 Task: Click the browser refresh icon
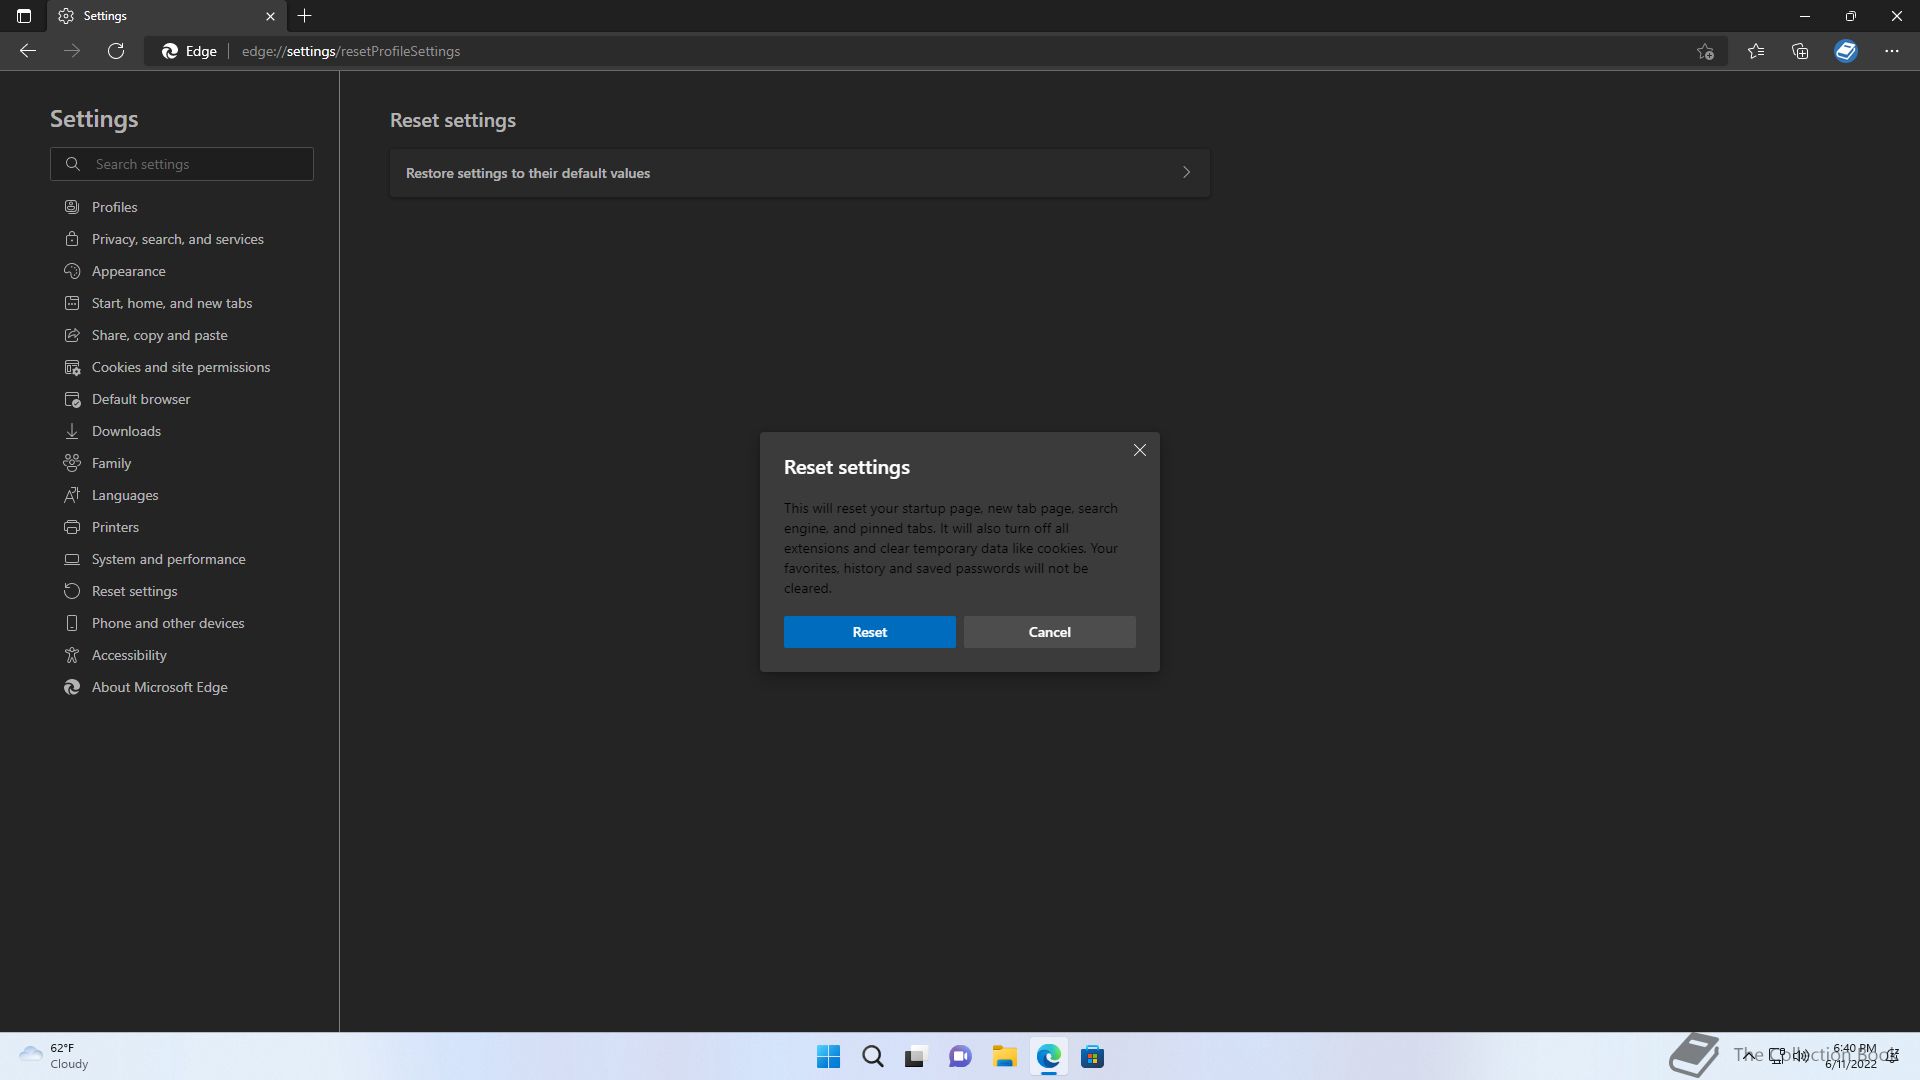pos(116,51)
